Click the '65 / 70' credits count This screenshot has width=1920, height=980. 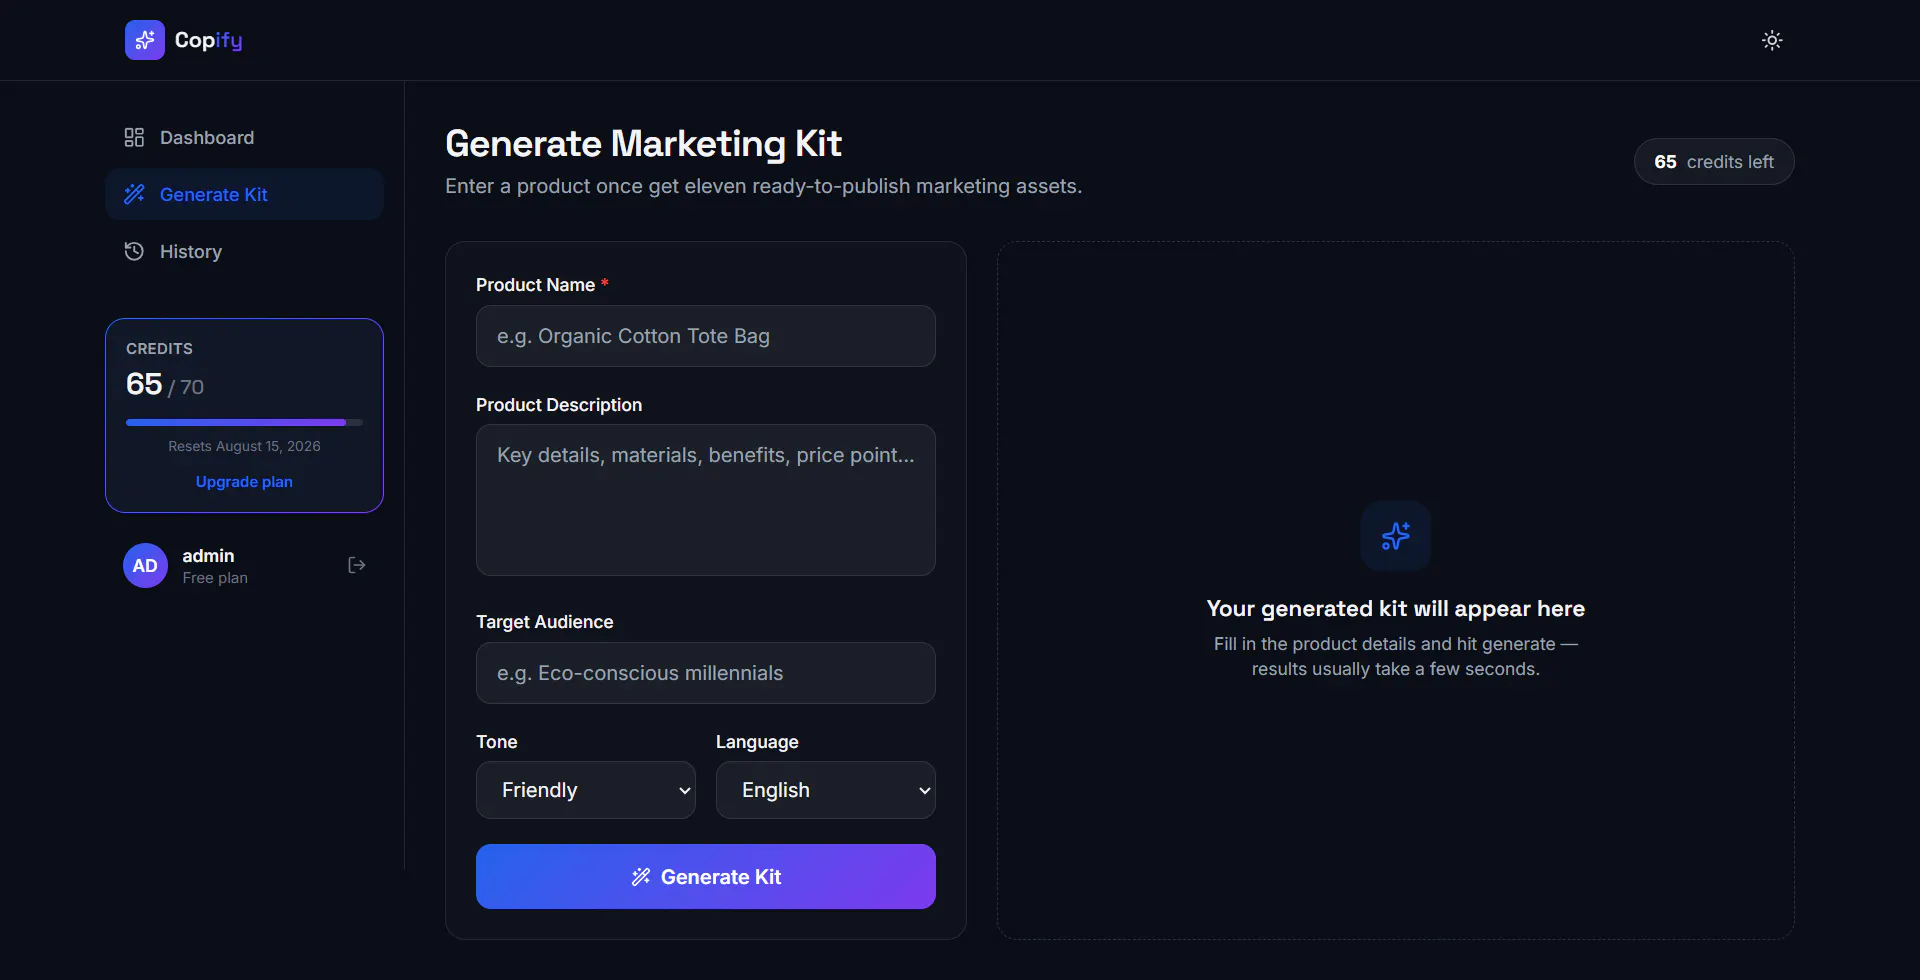pyautogui.click(x=165, y=384)
